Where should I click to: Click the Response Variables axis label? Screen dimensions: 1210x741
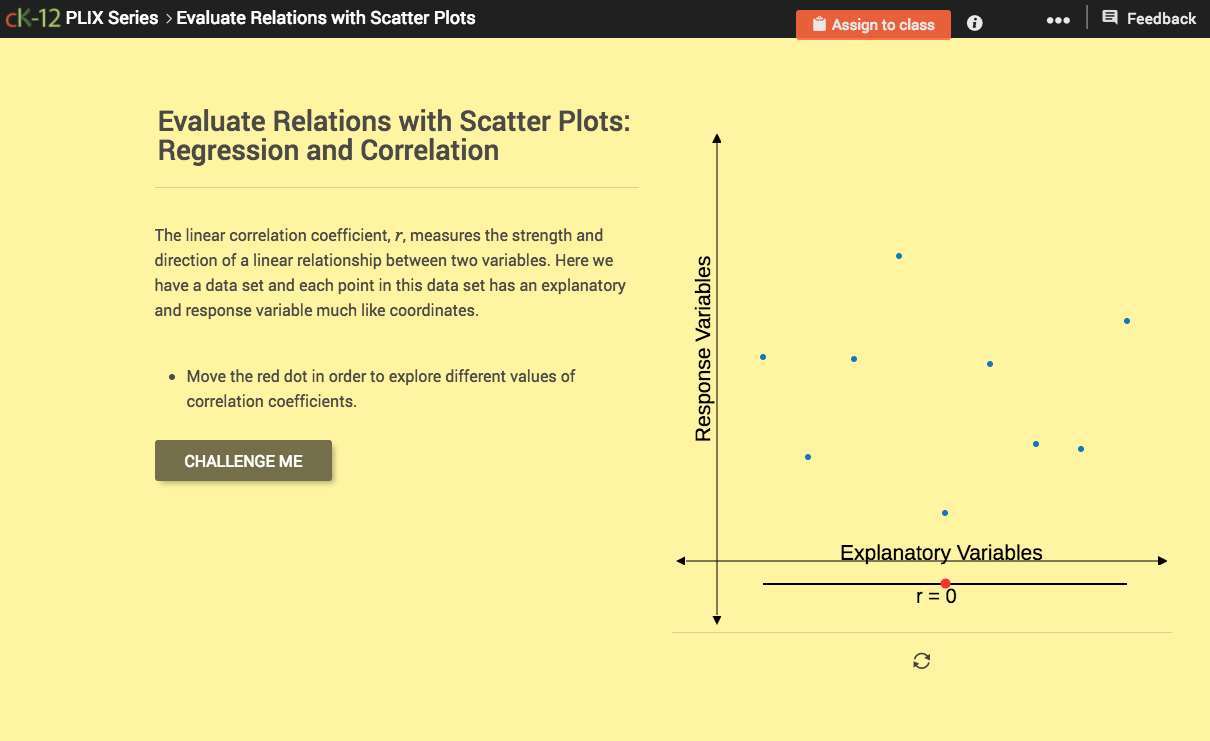click(x=703, y=349)
